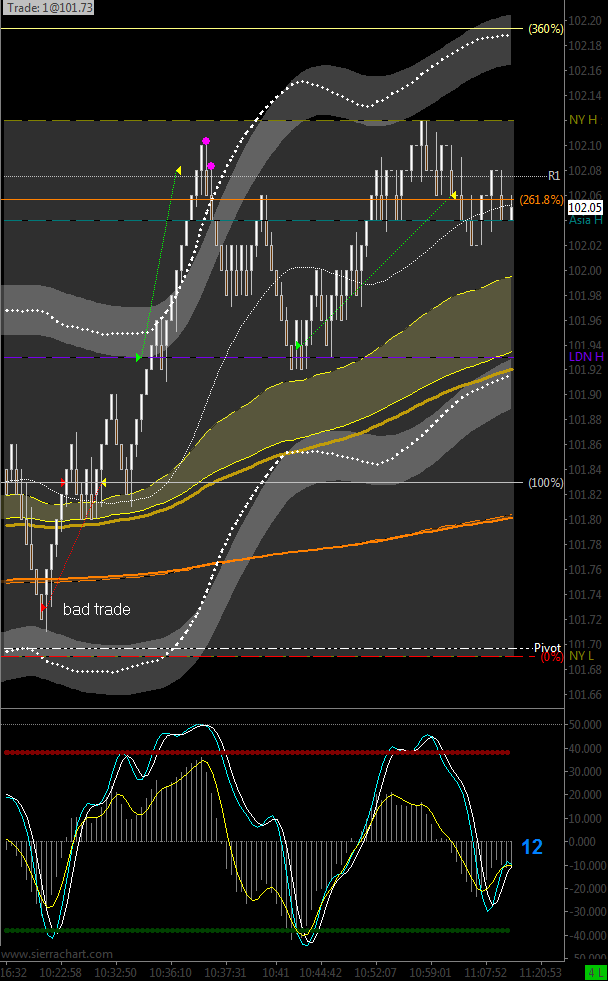Image resolution: width=608 pixels, height=981 pixels.
Task: Click the 10:37:31 time axis label
Action: point(226,973)
